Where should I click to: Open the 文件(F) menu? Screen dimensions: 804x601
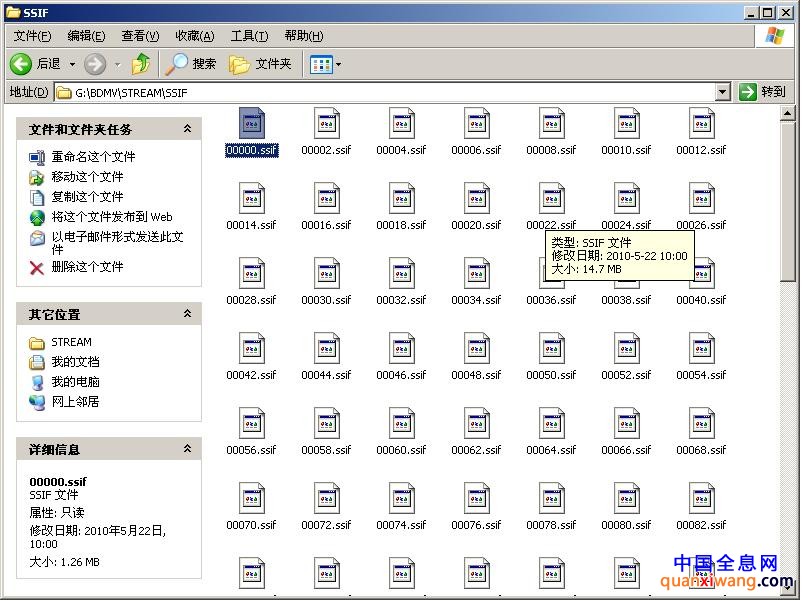point(32,36)
